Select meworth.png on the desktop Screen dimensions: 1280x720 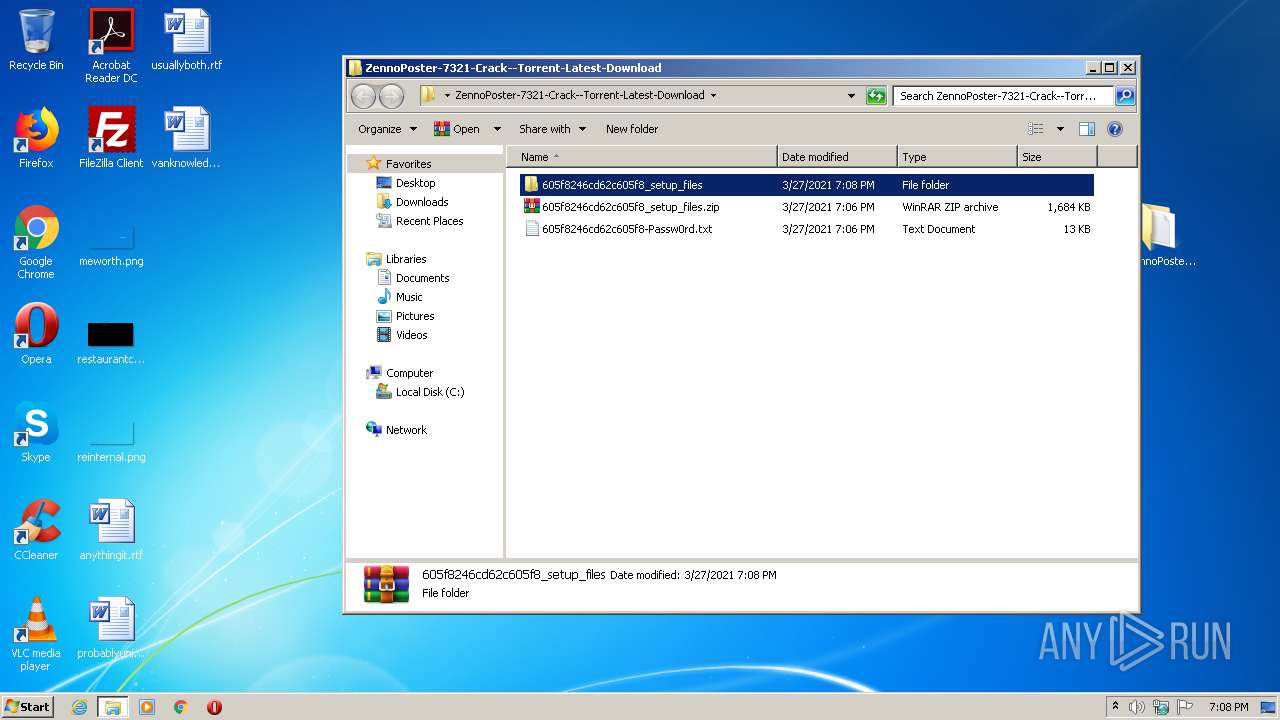(x=111, y=246)
